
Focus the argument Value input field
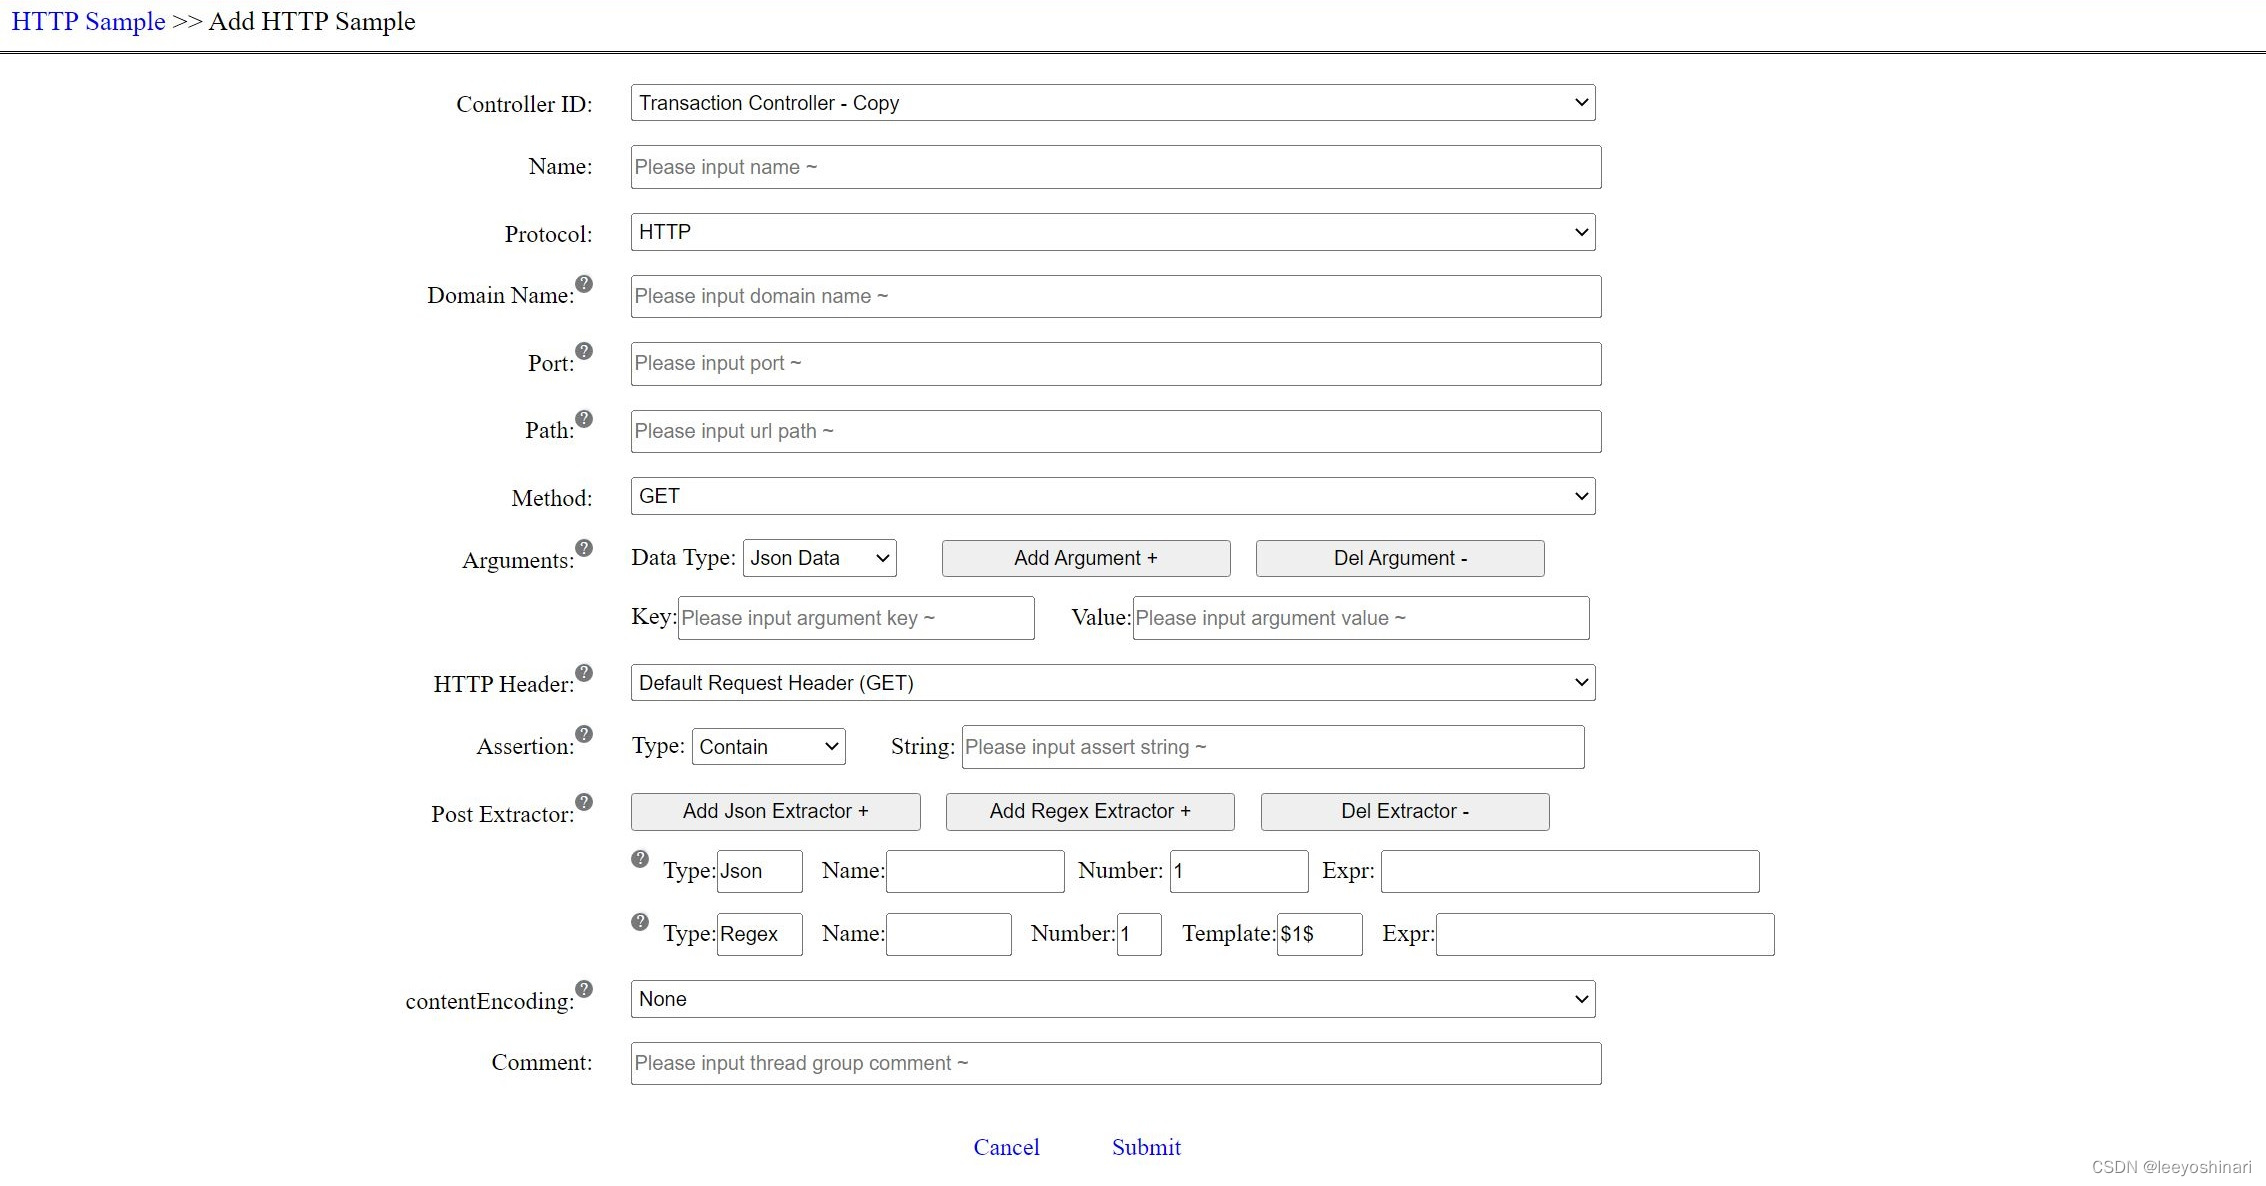1361,618
